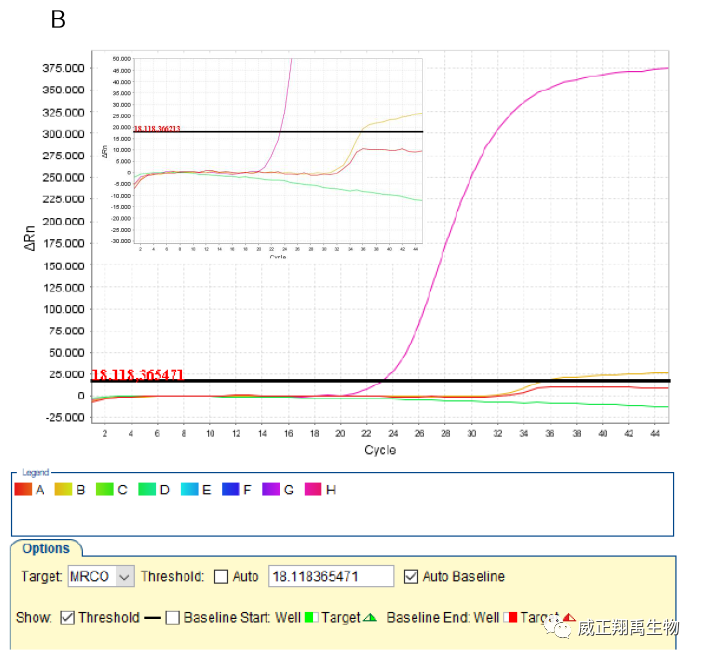Click the green Baseline Start Well square icon
This screenshot has width=702, height=659.
pyautogui.click(x=310, y=618)
